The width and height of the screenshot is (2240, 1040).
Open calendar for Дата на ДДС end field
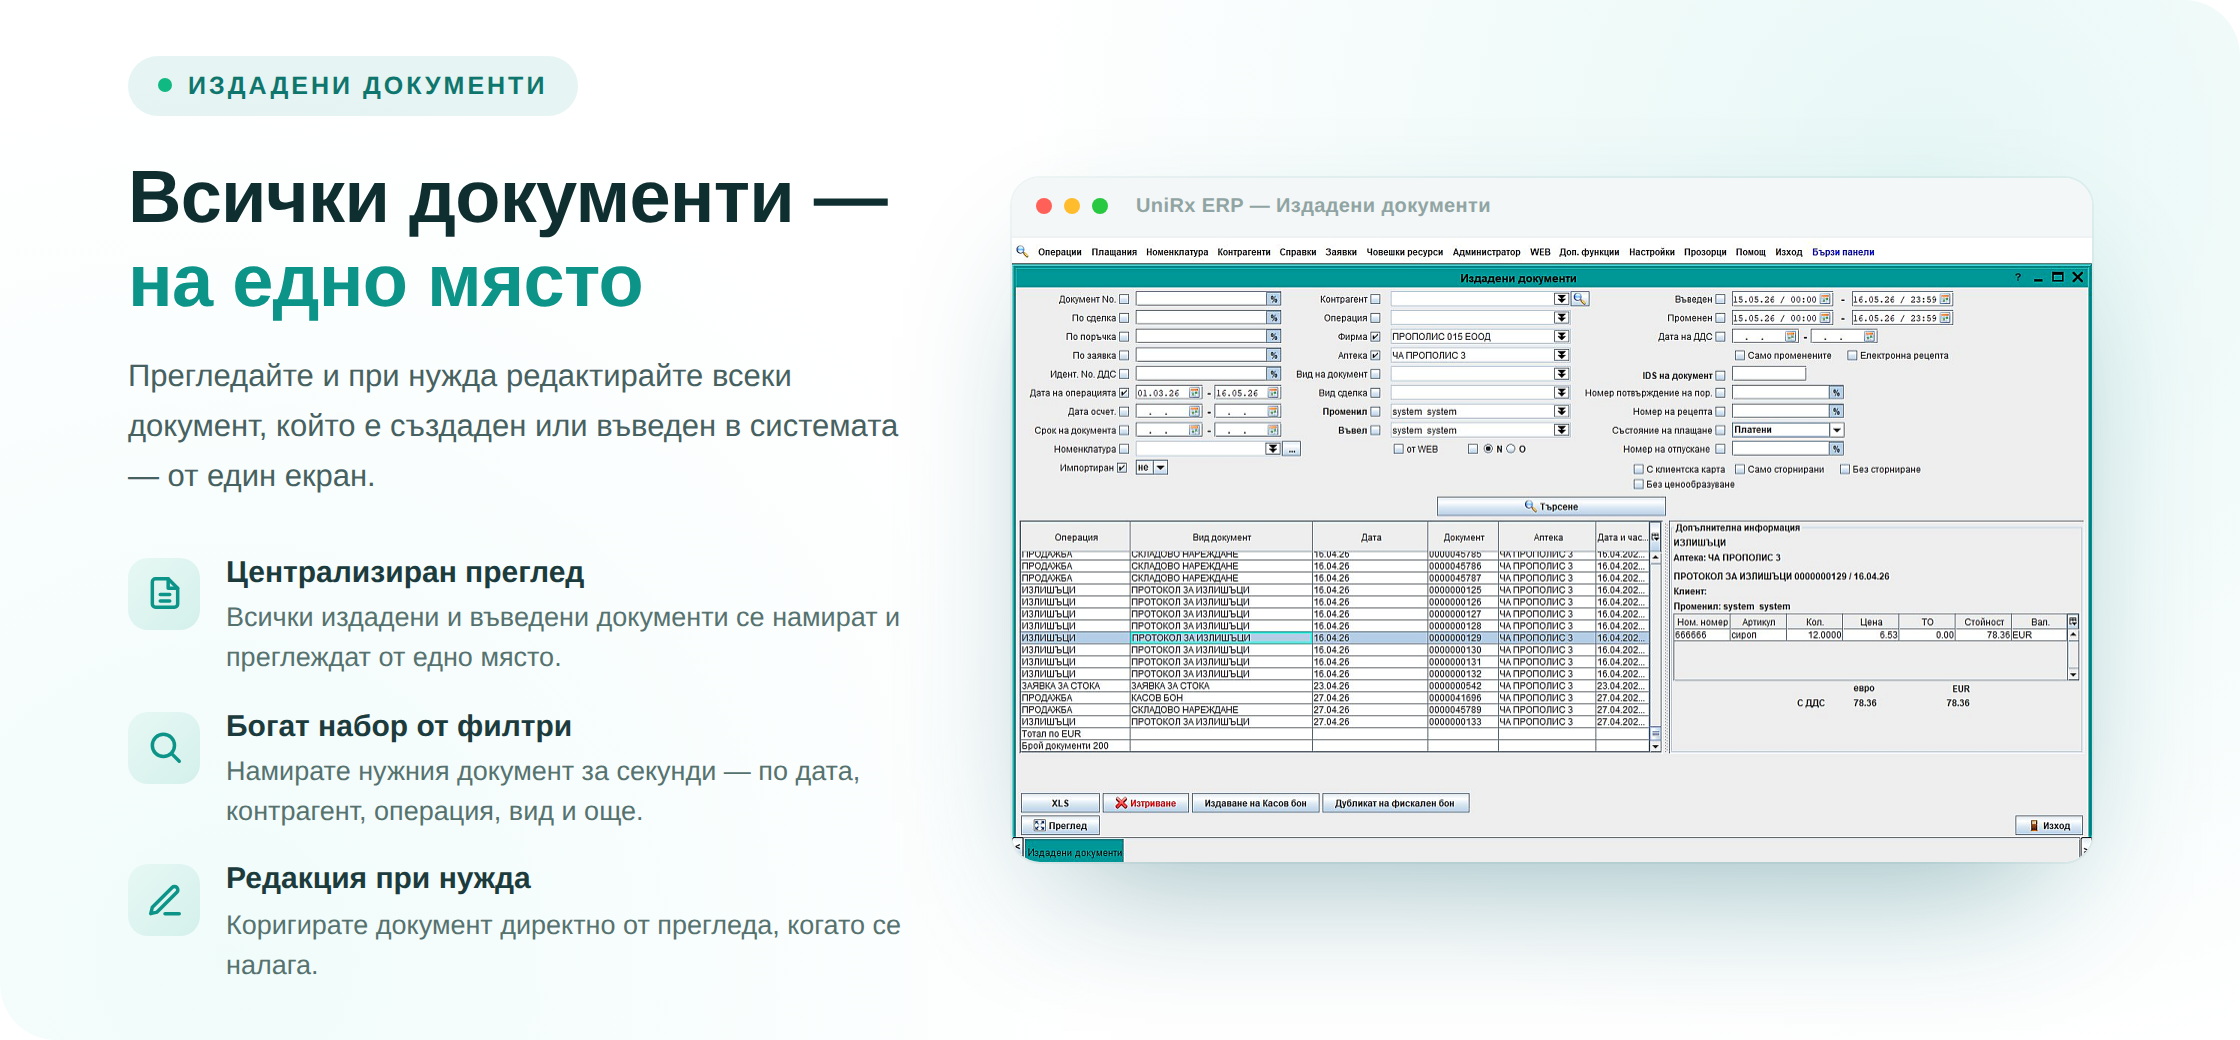[x=1870, y=336]
